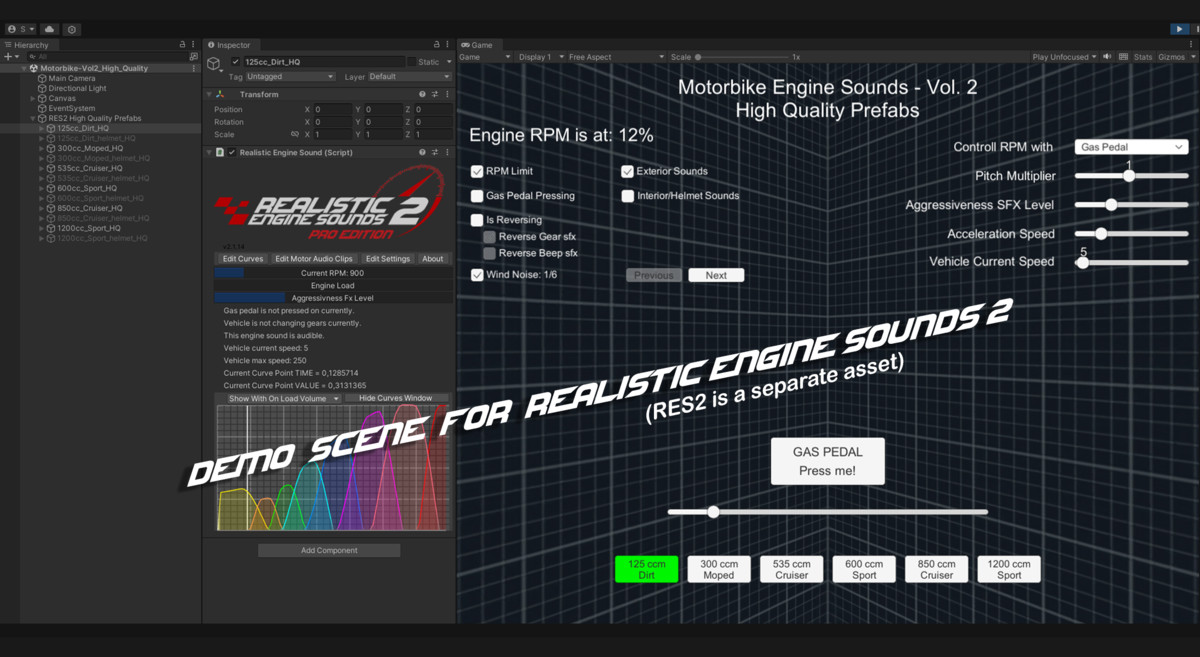Open the Controll RPM with dropdown
The image size is (1200, 657).
(1131, 146)
